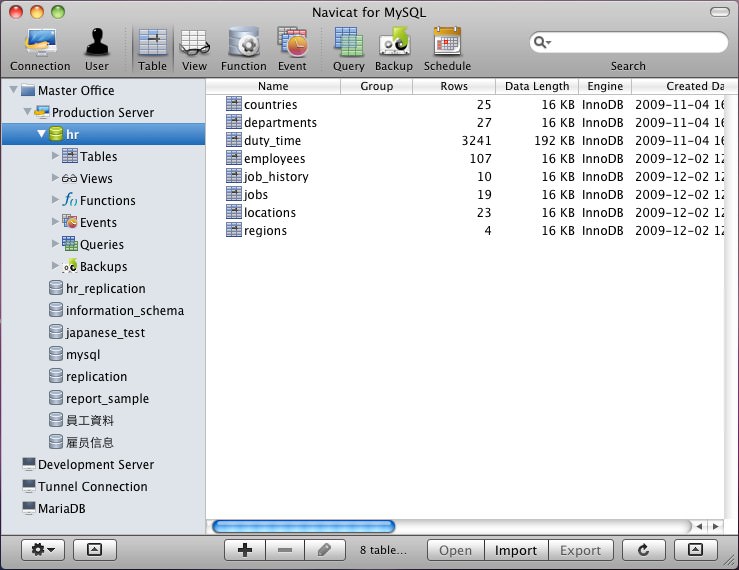Collapse the hr database node
The width and height of the screenshot is (739, 570).
tap(41, 134)
